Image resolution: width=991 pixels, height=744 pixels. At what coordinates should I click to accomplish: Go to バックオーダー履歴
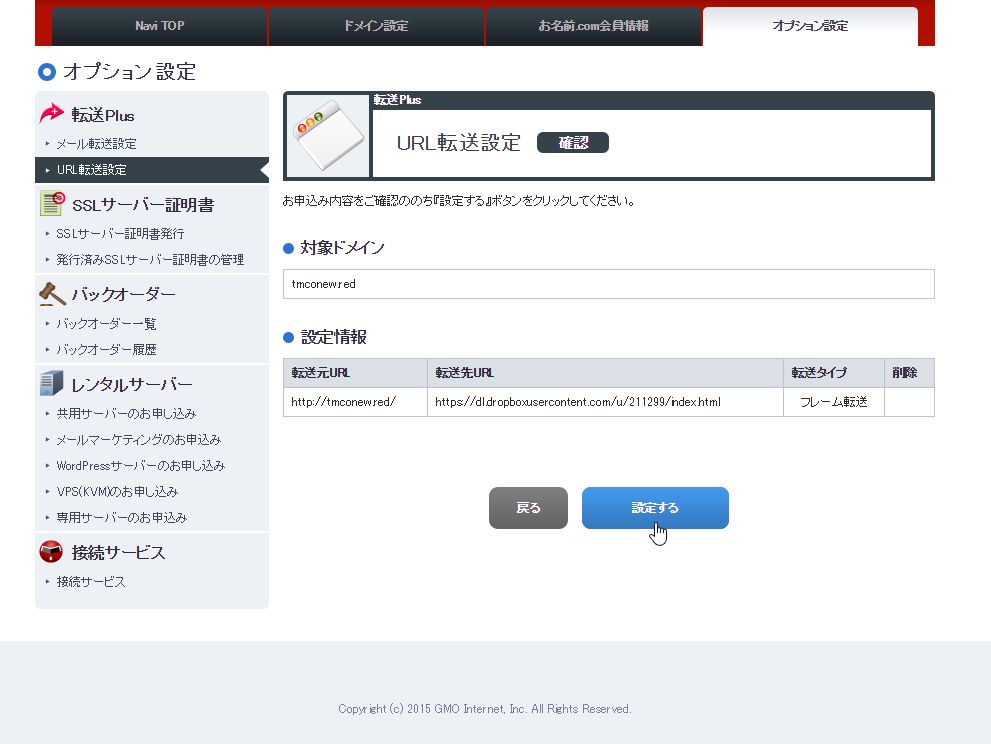106,350
